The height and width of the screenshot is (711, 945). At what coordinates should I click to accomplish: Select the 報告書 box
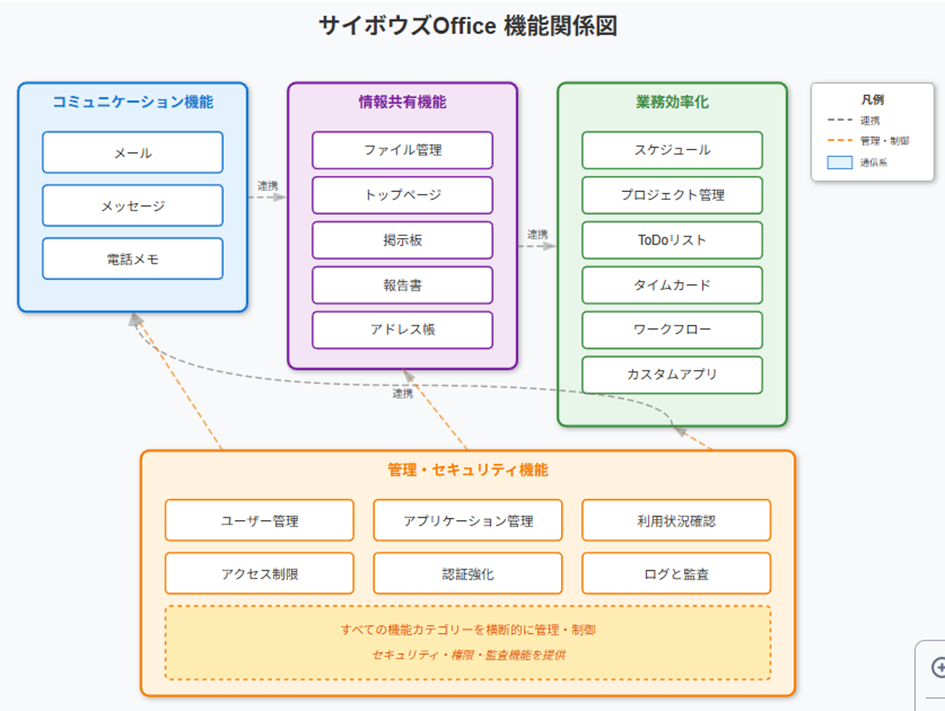(402, 285)
